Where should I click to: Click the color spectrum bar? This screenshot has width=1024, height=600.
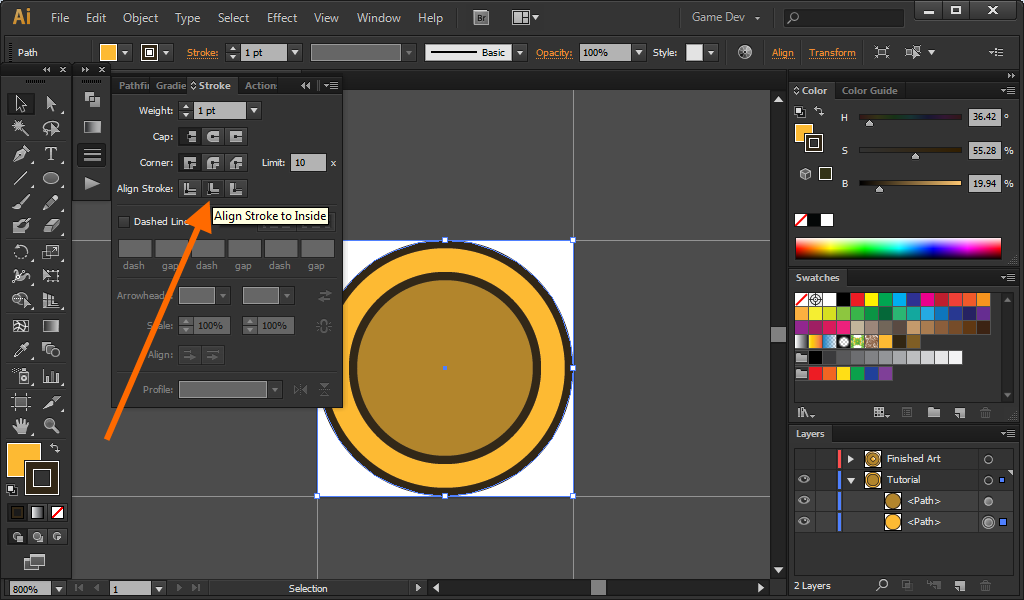pyautogui.click(x=898, y=248)
